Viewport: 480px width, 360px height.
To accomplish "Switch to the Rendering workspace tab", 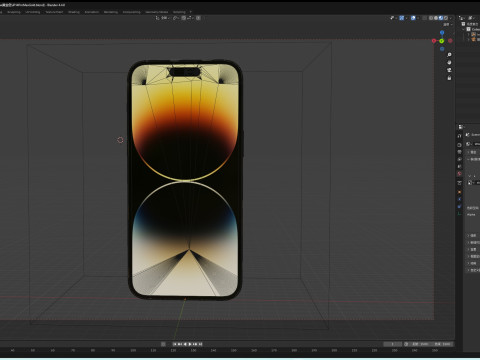I will (111, 12).
